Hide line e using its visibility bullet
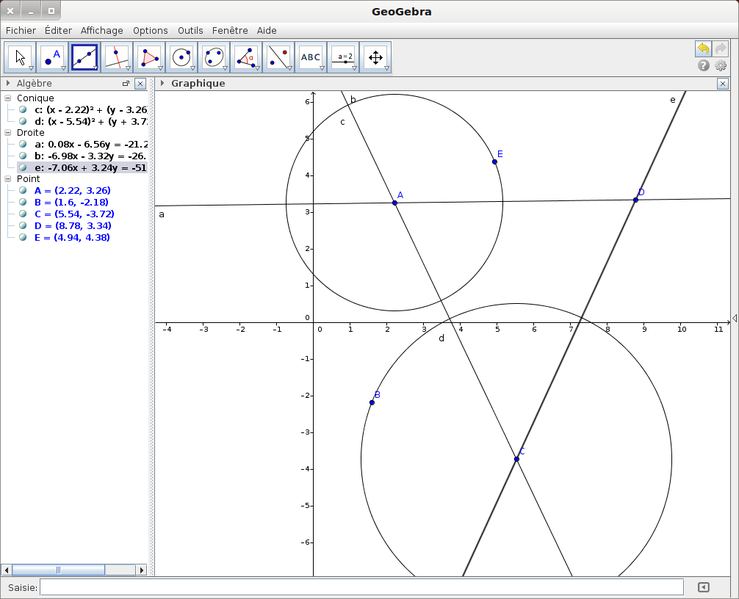 coord(23,168)
